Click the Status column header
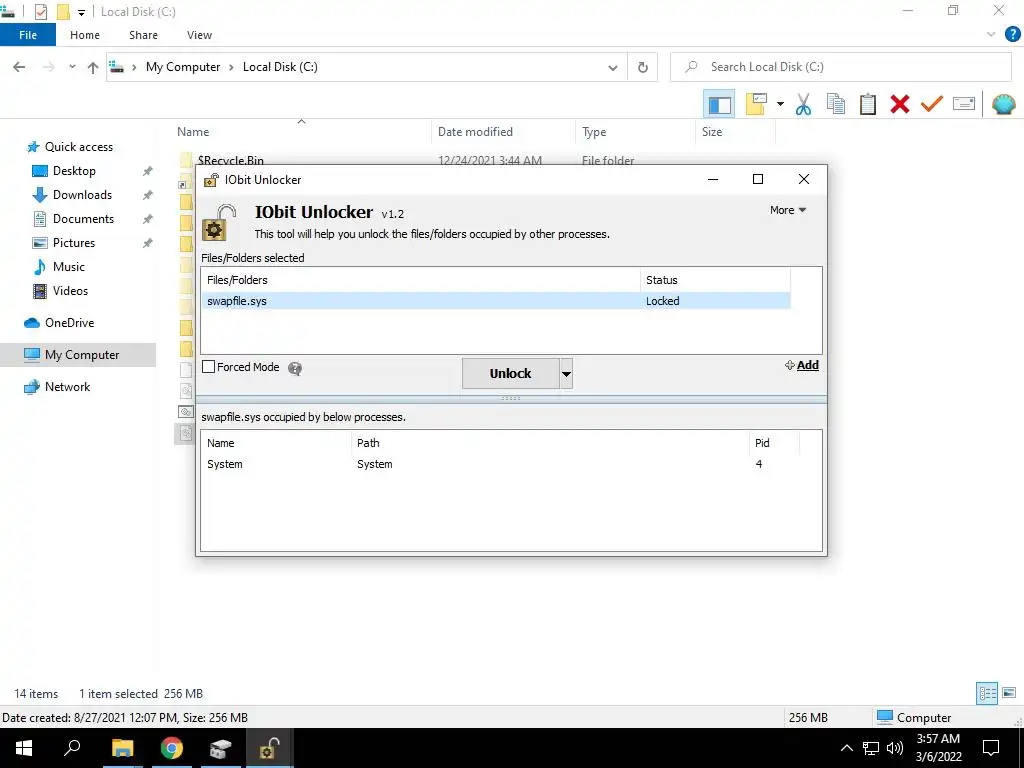 click(715, 280)
